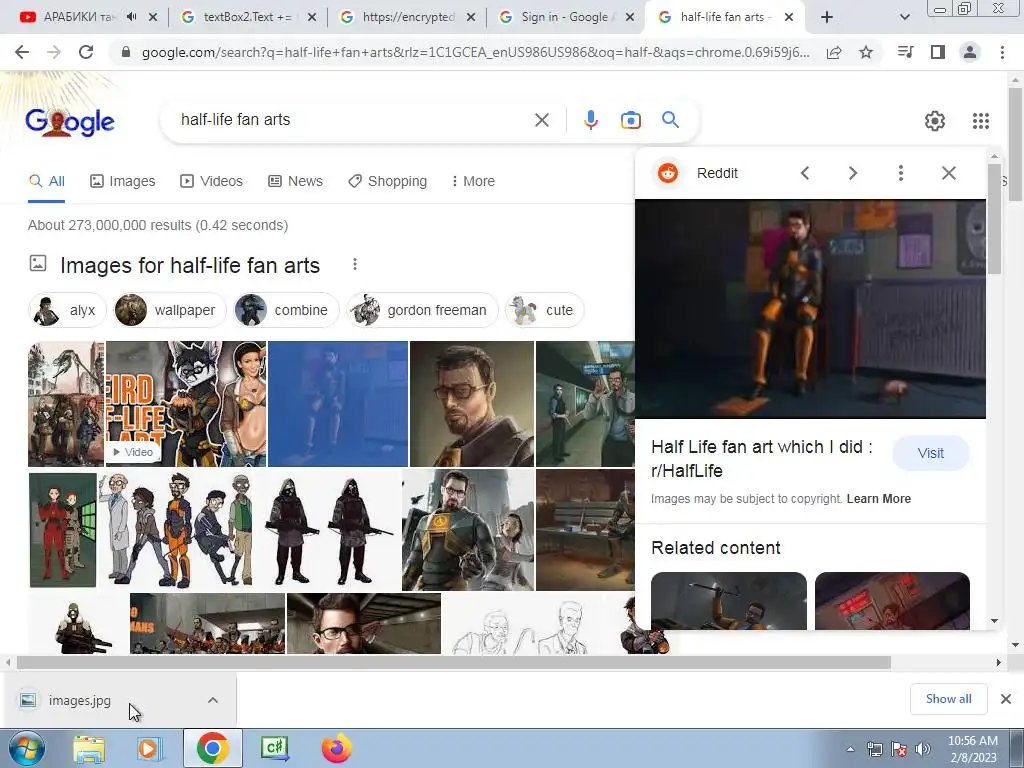Open Windows Explorer from taskbar

[88, 748]
